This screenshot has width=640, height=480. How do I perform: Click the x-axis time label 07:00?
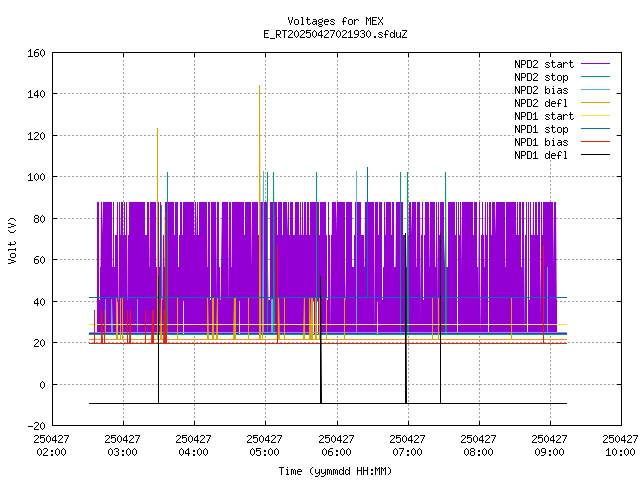click(407, 453)
